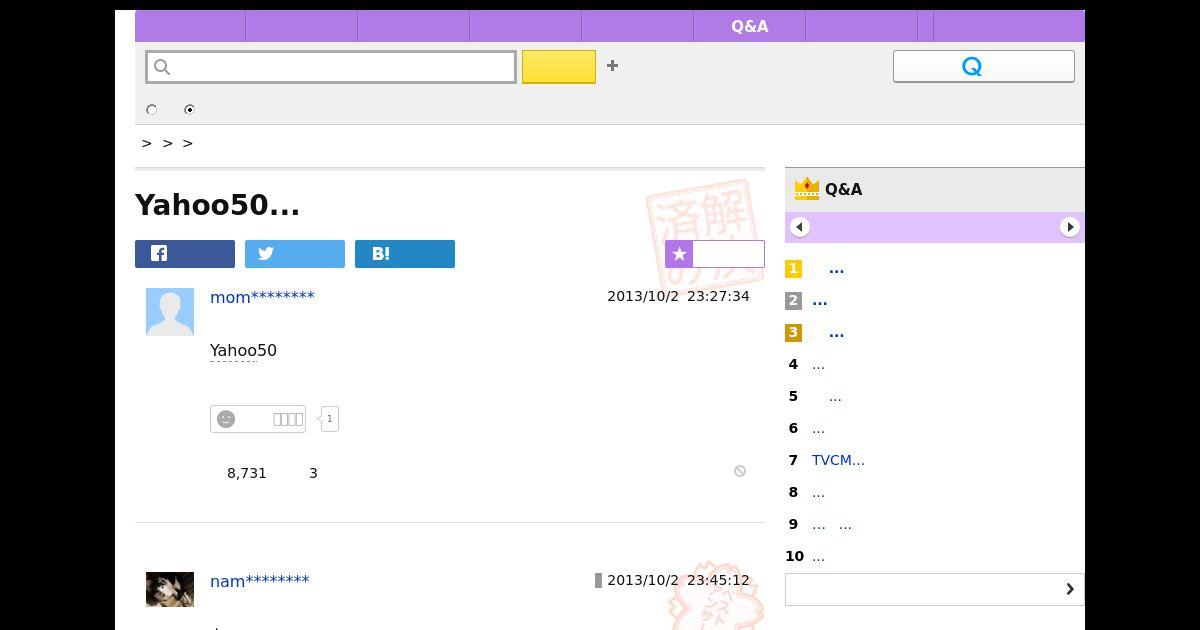The image size is (1200, 630).
Task: Bookmark with the Hatena B! button
Action: coord(405,254)
